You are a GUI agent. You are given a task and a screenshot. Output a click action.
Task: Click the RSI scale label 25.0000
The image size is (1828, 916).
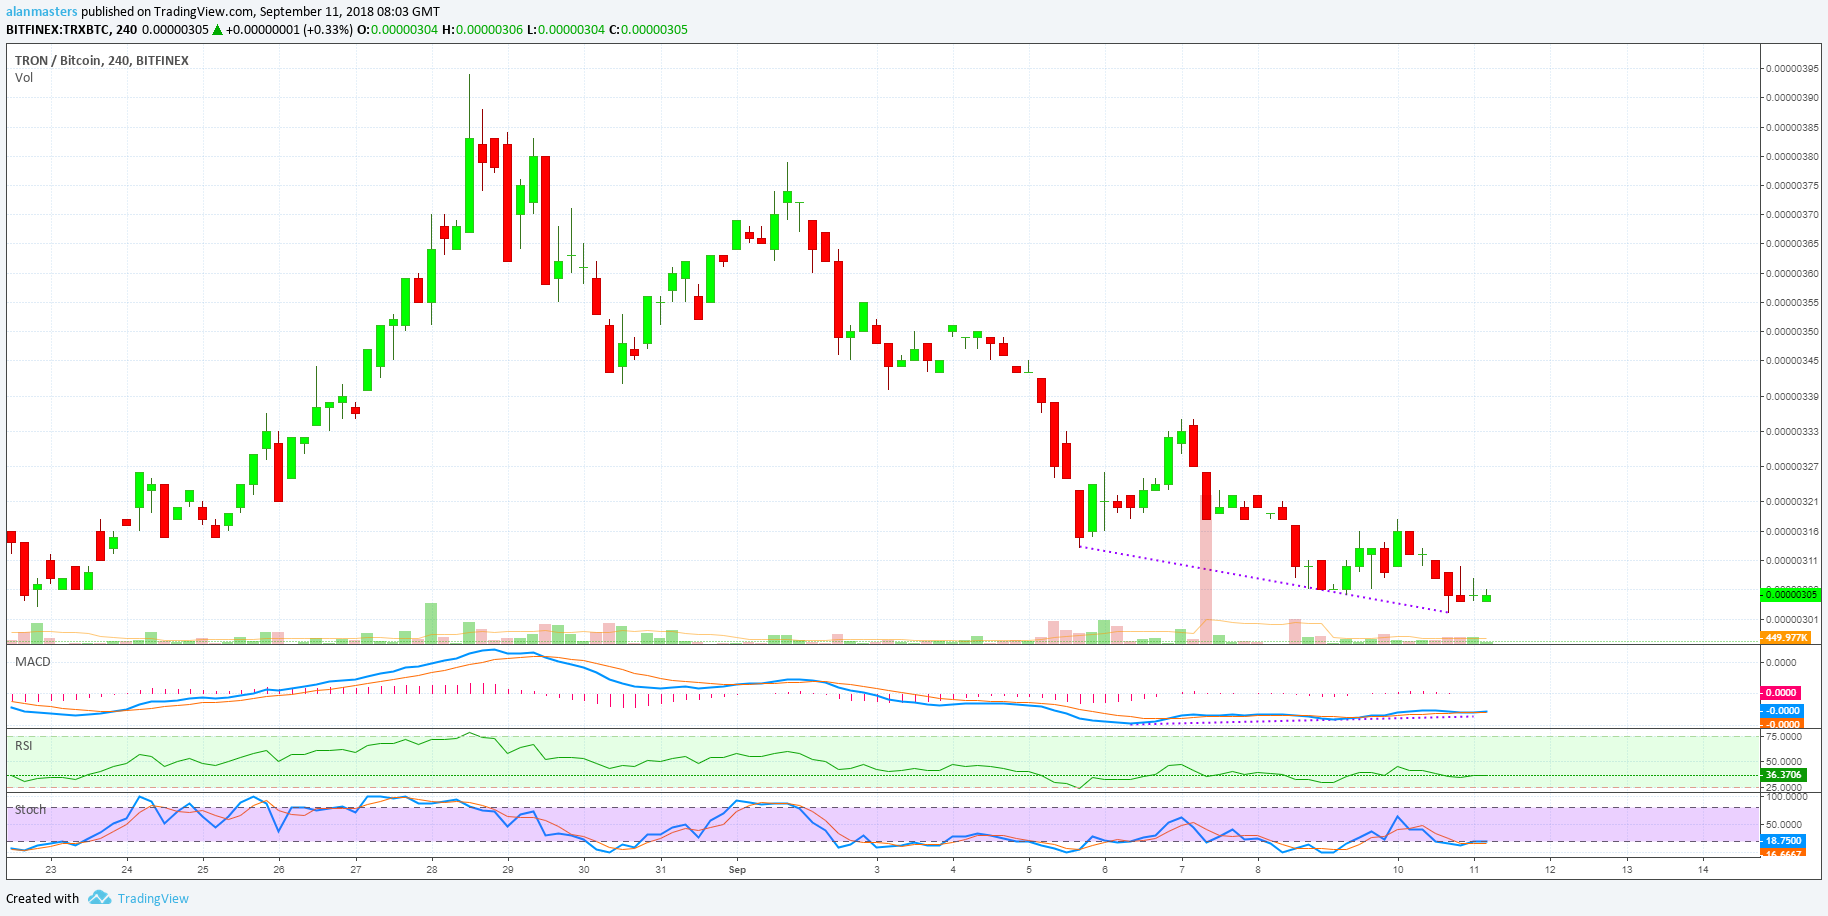tap(1784, 788)
